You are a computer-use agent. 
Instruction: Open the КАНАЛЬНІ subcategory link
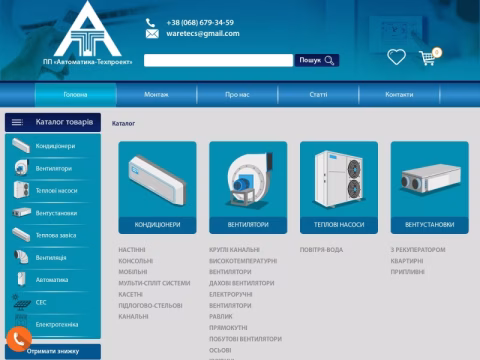pyautogui.click(x=133, y=317)
